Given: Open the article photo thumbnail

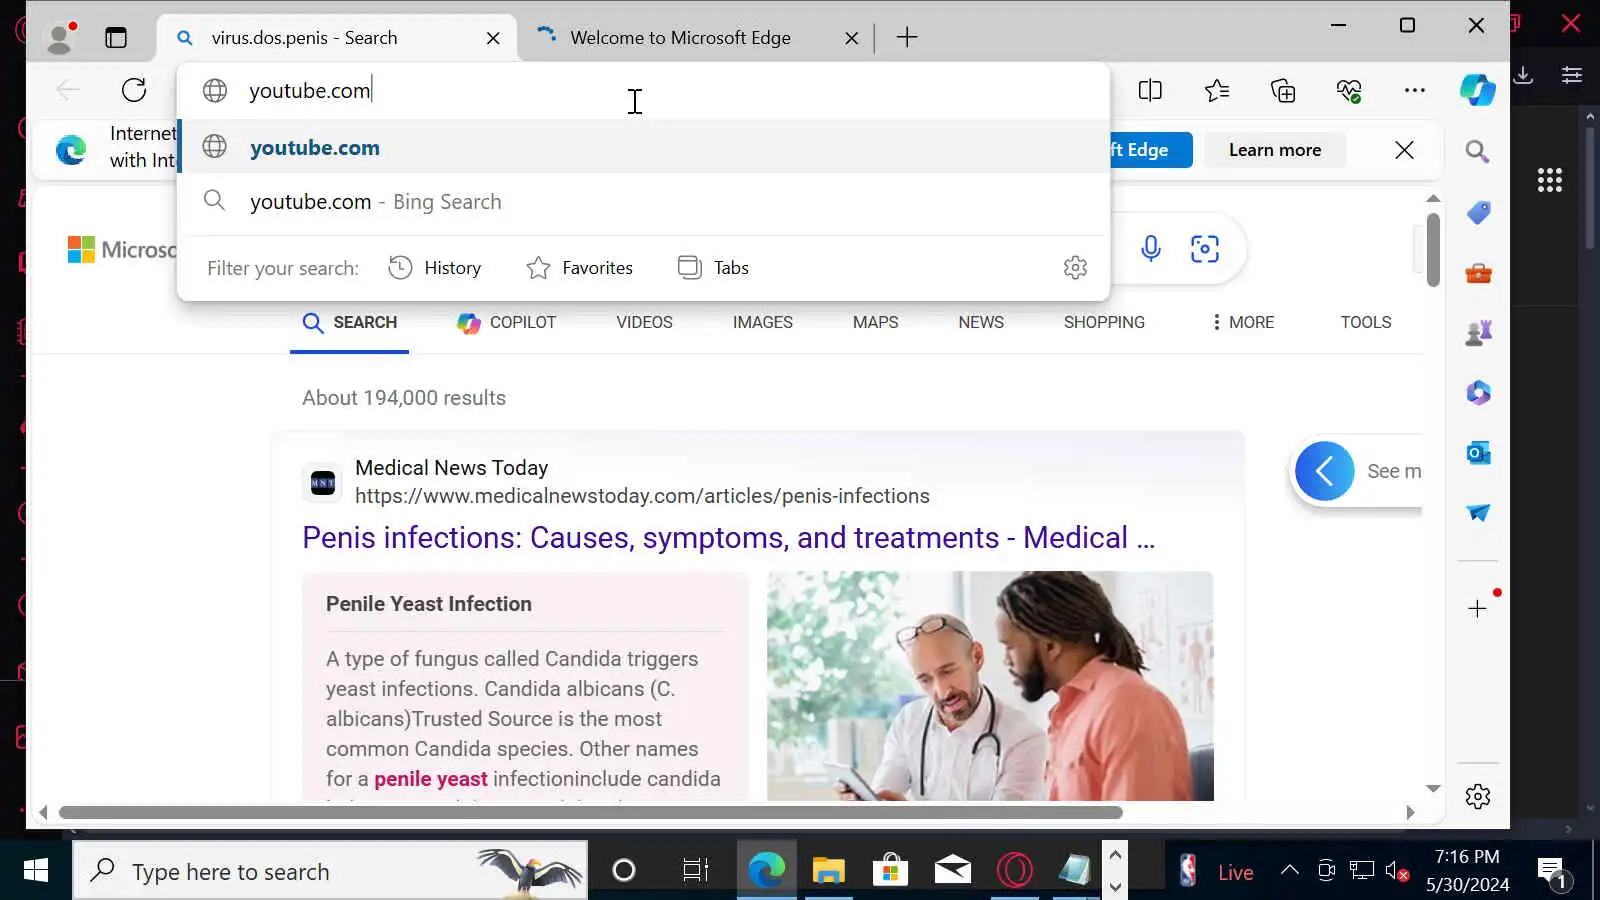Looking at the screenshot, I should click(990, 686).
